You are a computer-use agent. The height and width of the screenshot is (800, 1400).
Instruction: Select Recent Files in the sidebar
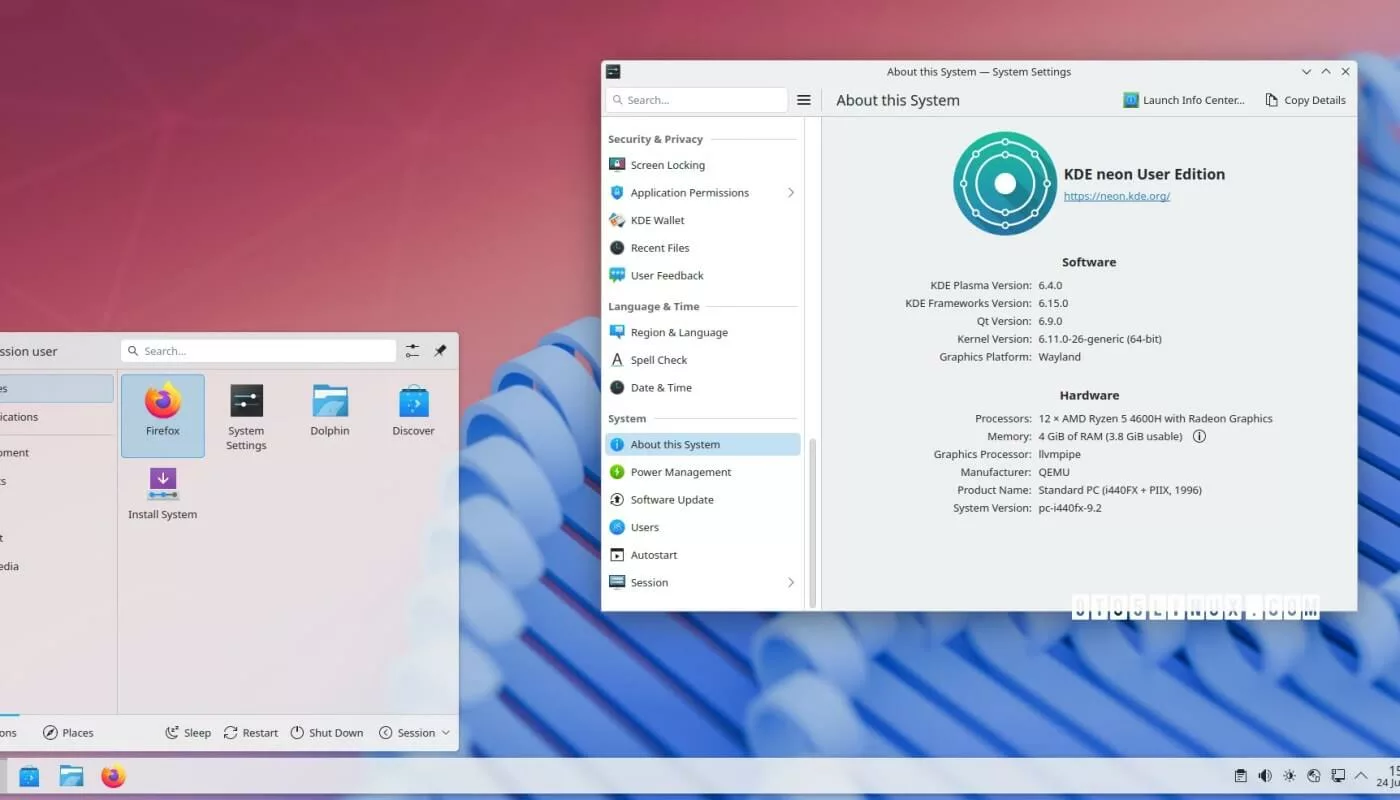[x=703, y=248]
